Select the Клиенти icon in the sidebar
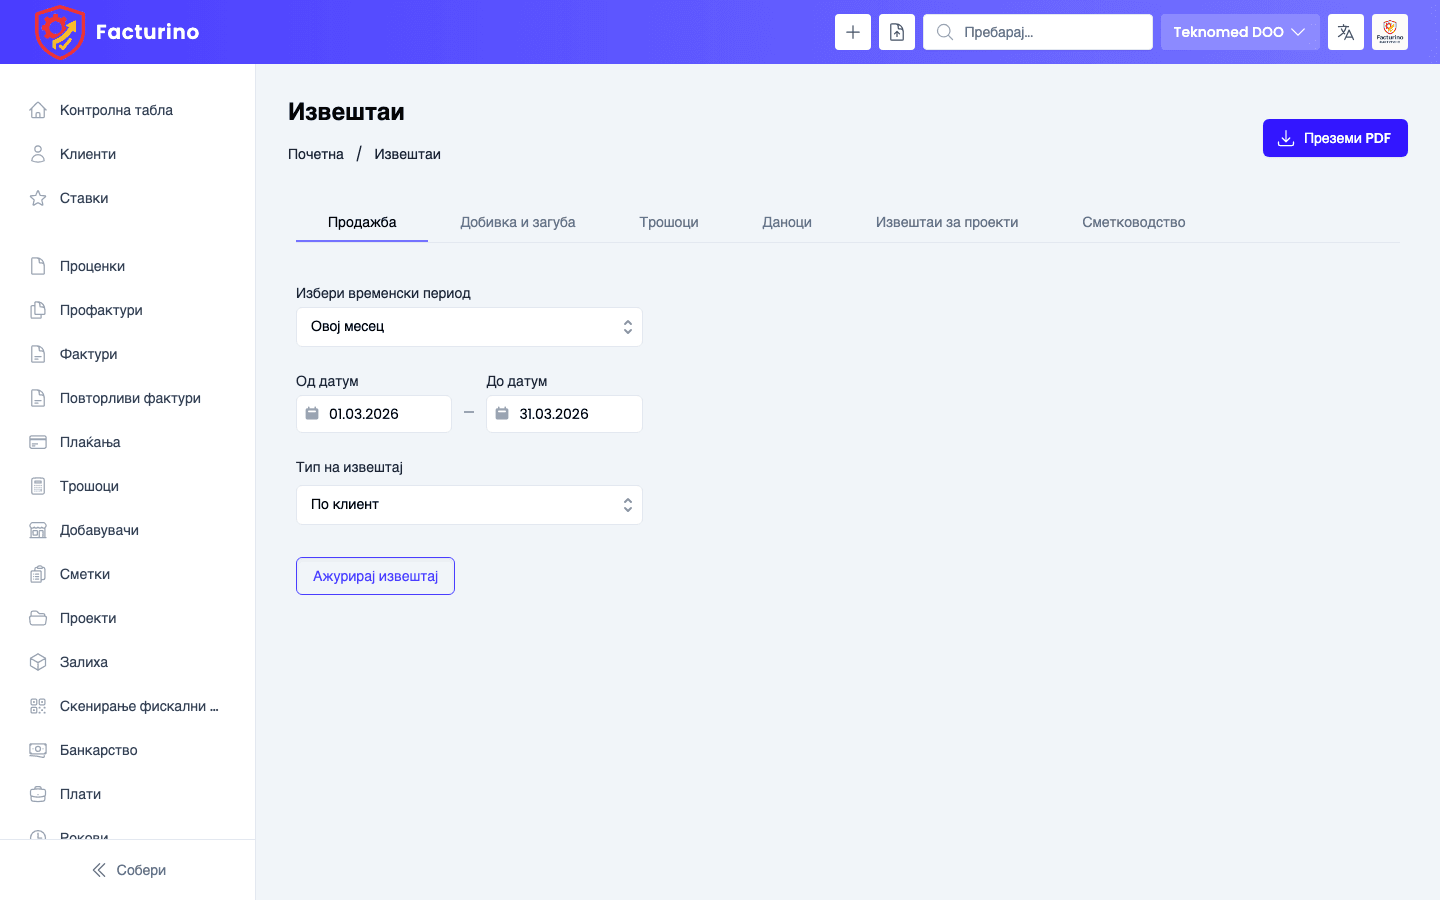1440x900 pixels. [38, 153]
